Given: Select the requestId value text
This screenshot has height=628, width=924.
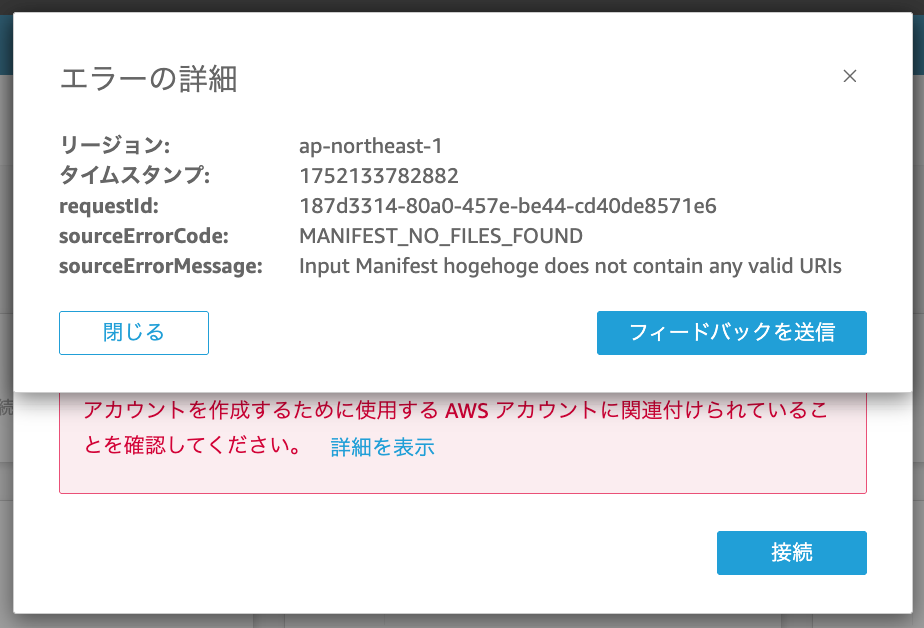Looking at the screenshot, I should [507, 206].
